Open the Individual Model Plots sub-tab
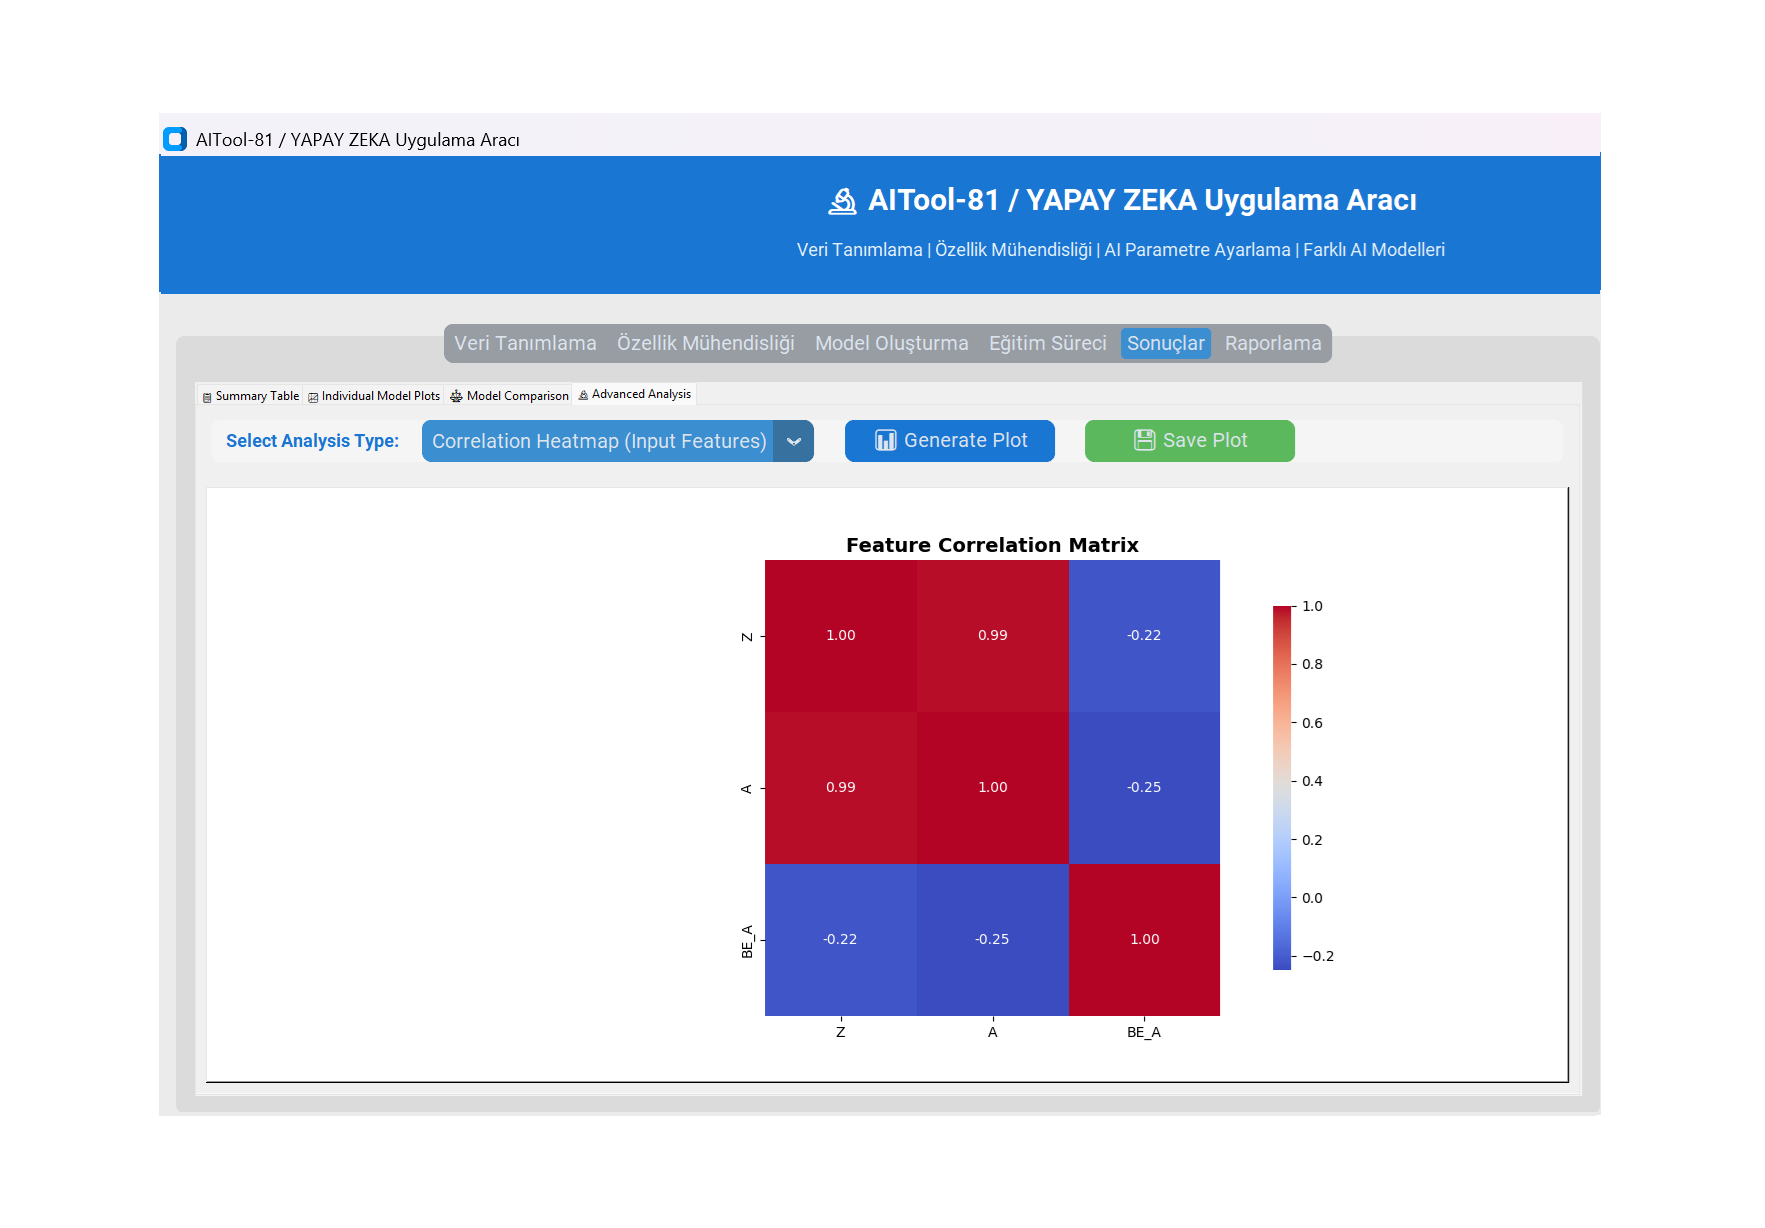The width and height of the screenshot is (1765, 1228). (374, 396)
